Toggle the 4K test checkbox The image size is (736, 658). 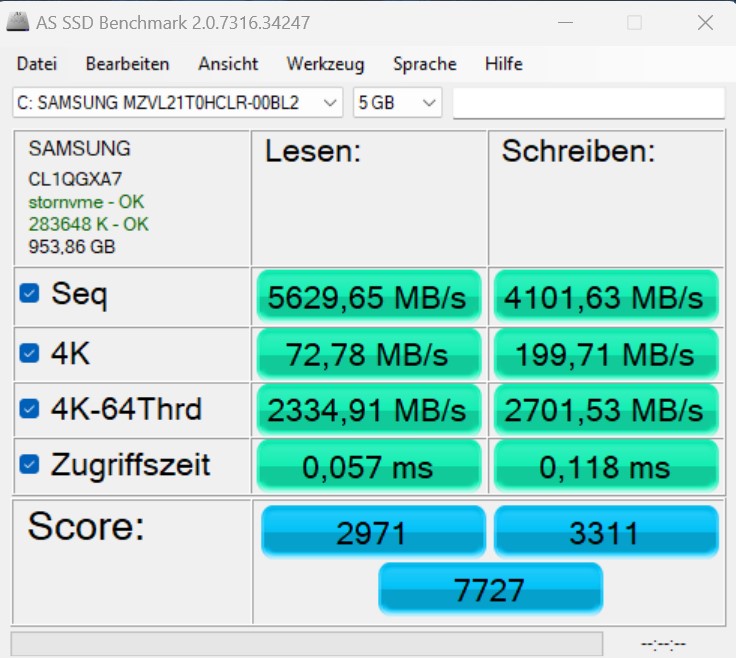(x=30, y=353)
